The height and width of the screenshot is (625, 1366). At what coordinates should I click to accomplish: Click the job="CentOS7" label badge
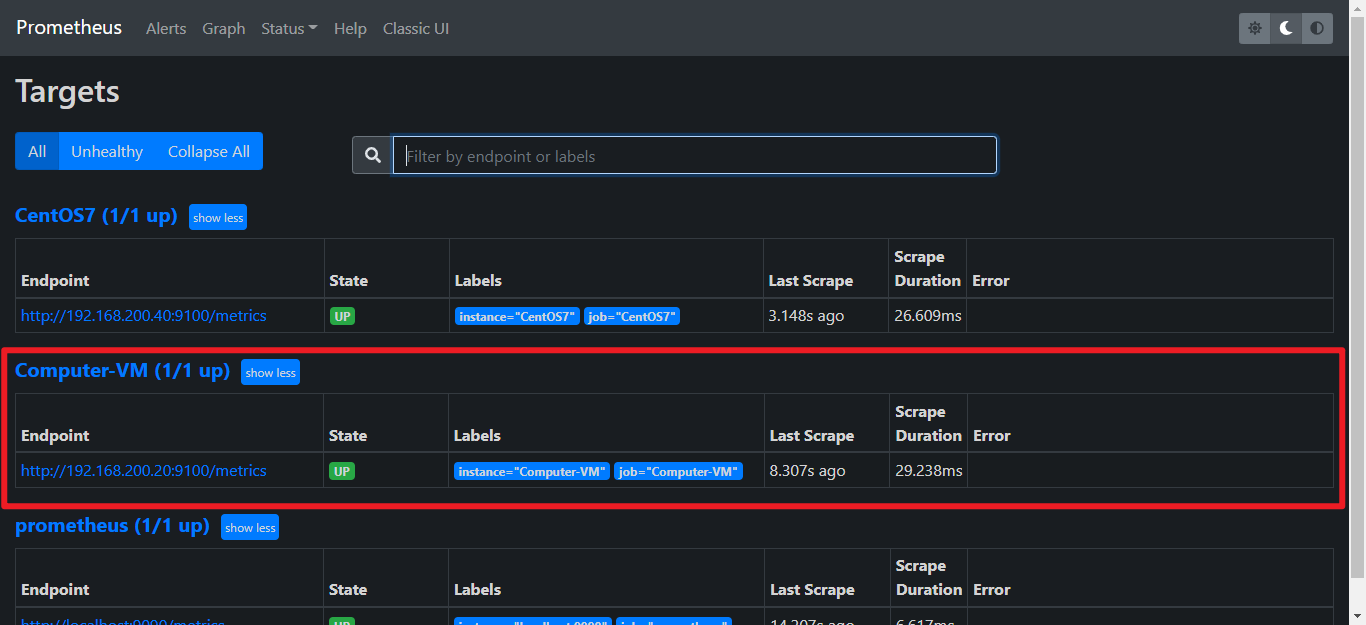632,316
